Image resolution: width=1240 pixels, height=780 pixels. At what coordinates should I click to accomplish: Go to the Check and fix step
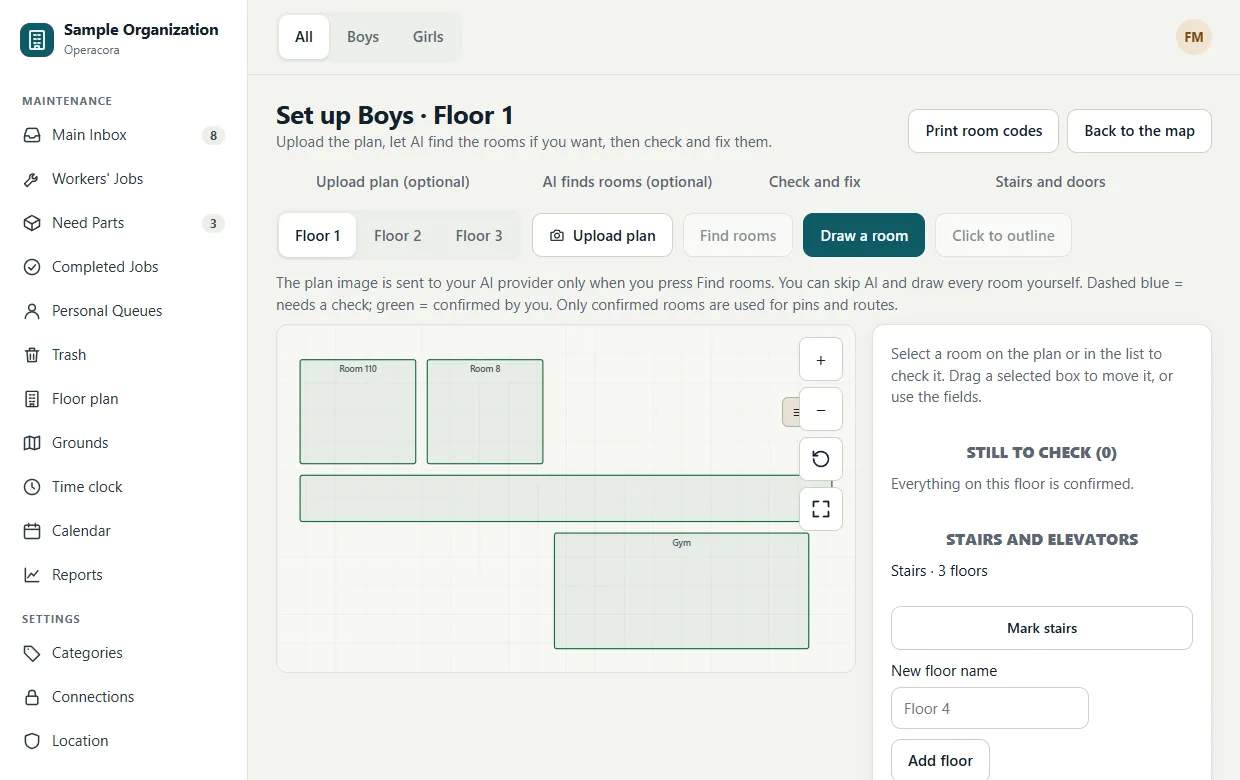tap(814, 182)
